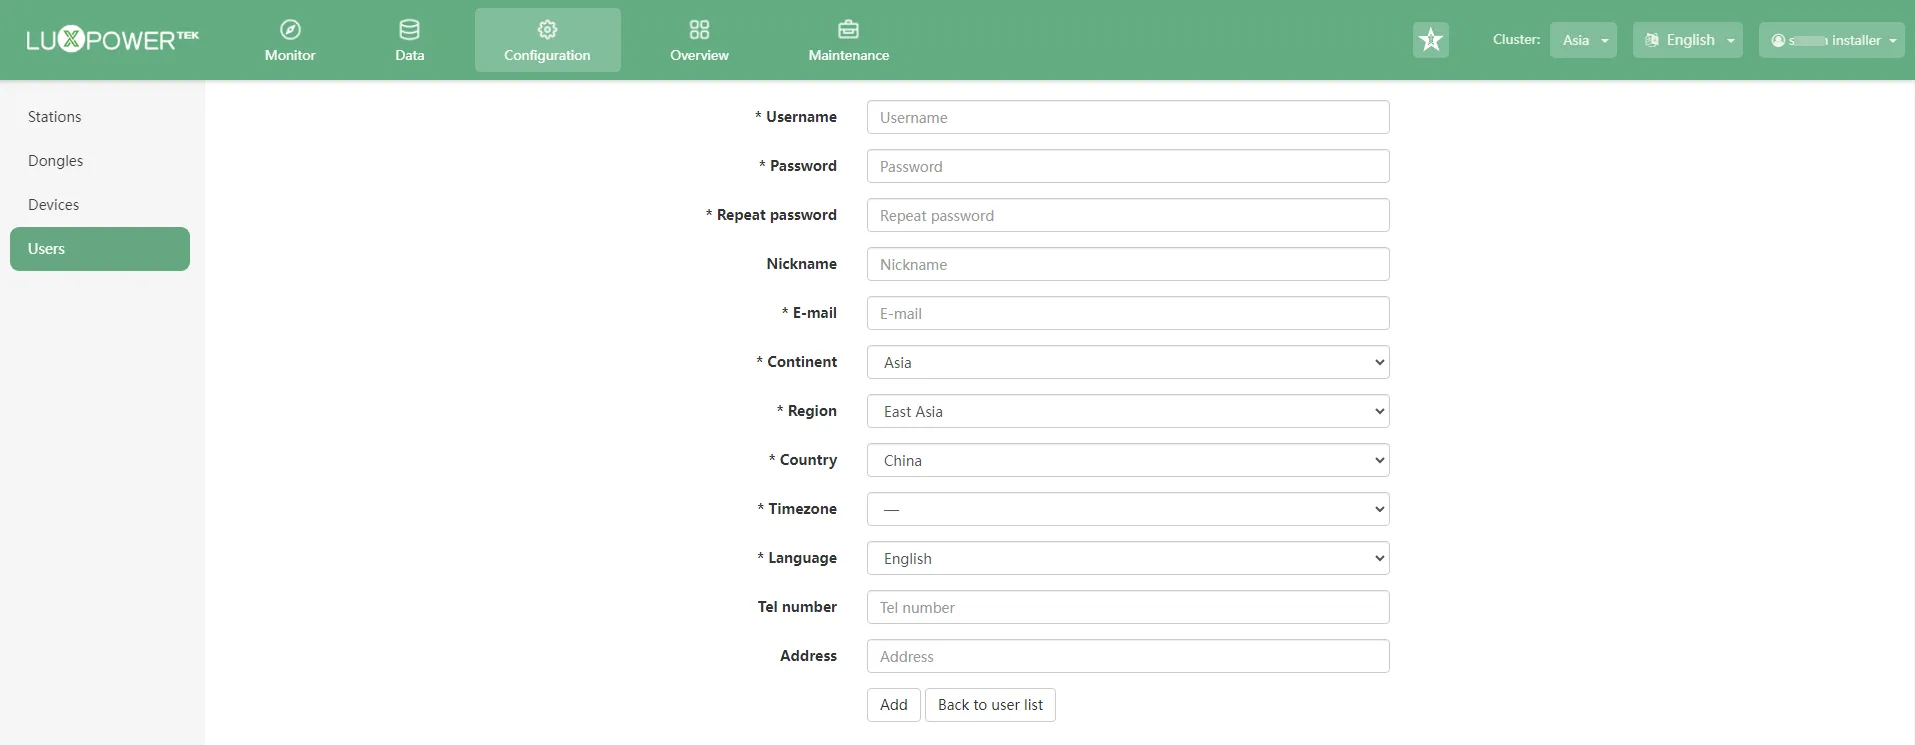Open the installer user account menu
Image resolution: width=1915 pixels, height=745 pixels.
(1831, 40)
